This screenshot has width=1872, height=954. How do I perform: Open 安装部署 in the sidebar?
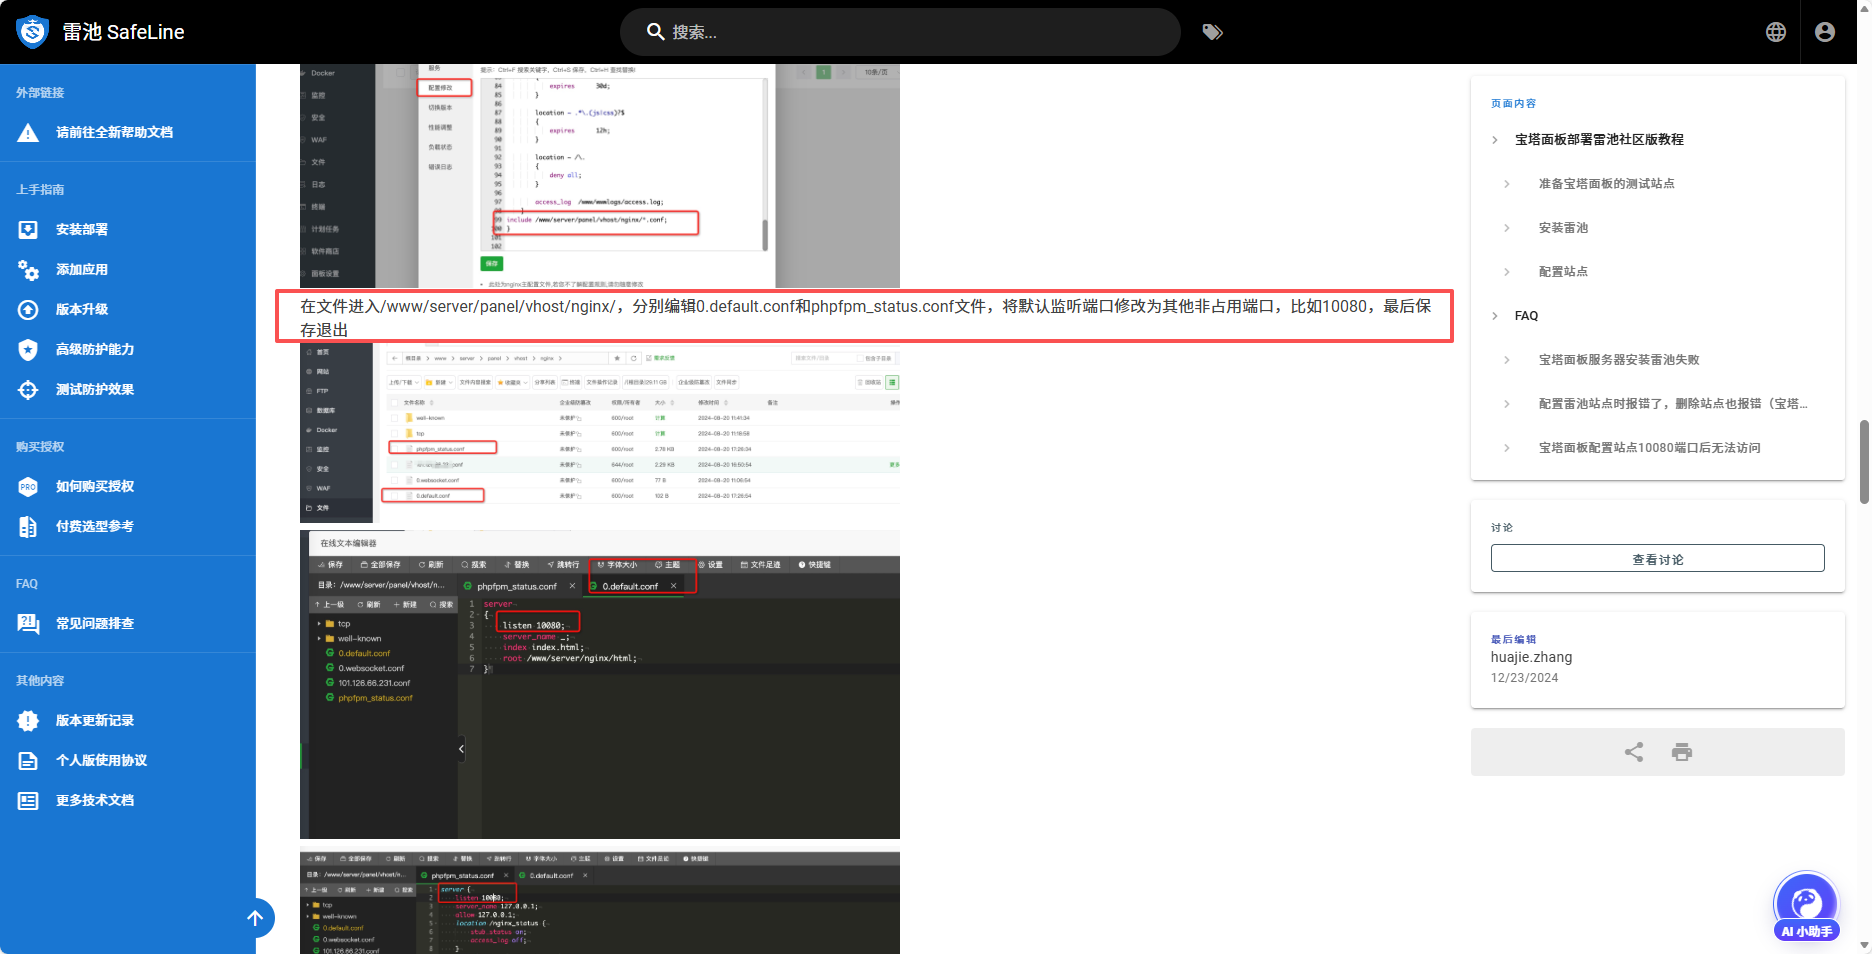(x=82, y=229)
